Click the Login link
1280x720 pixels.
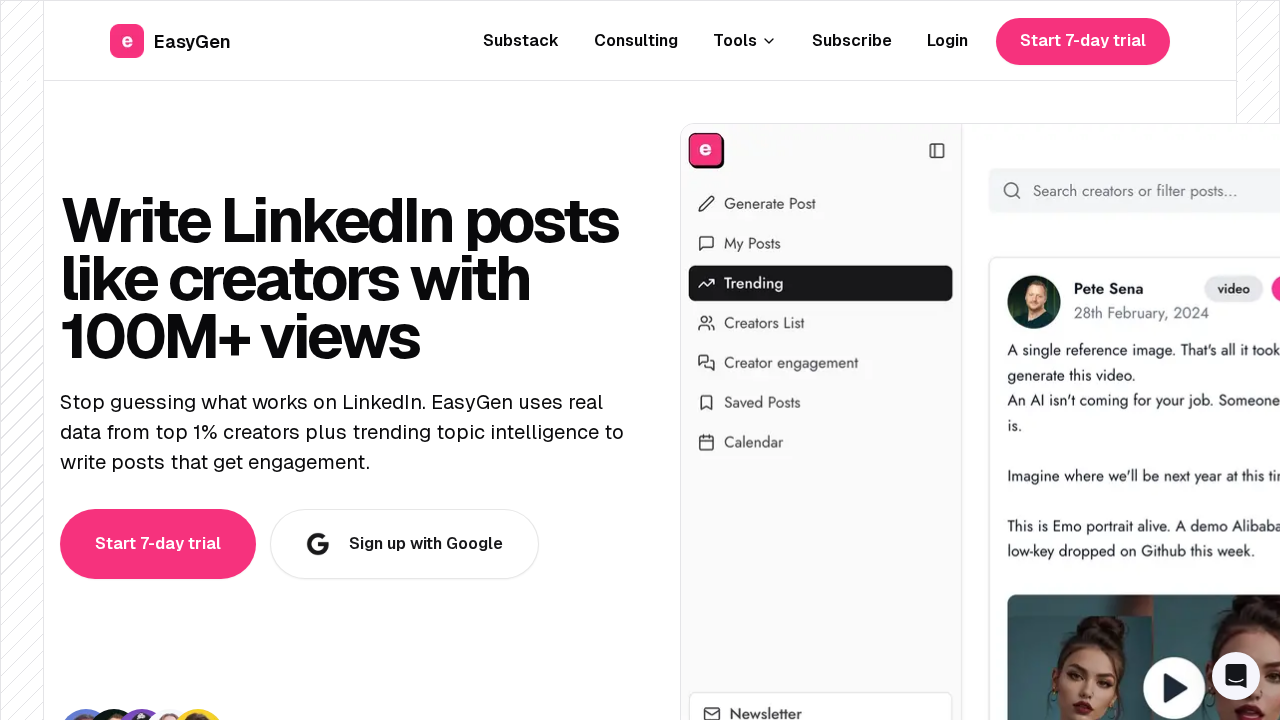pos(947,41)
